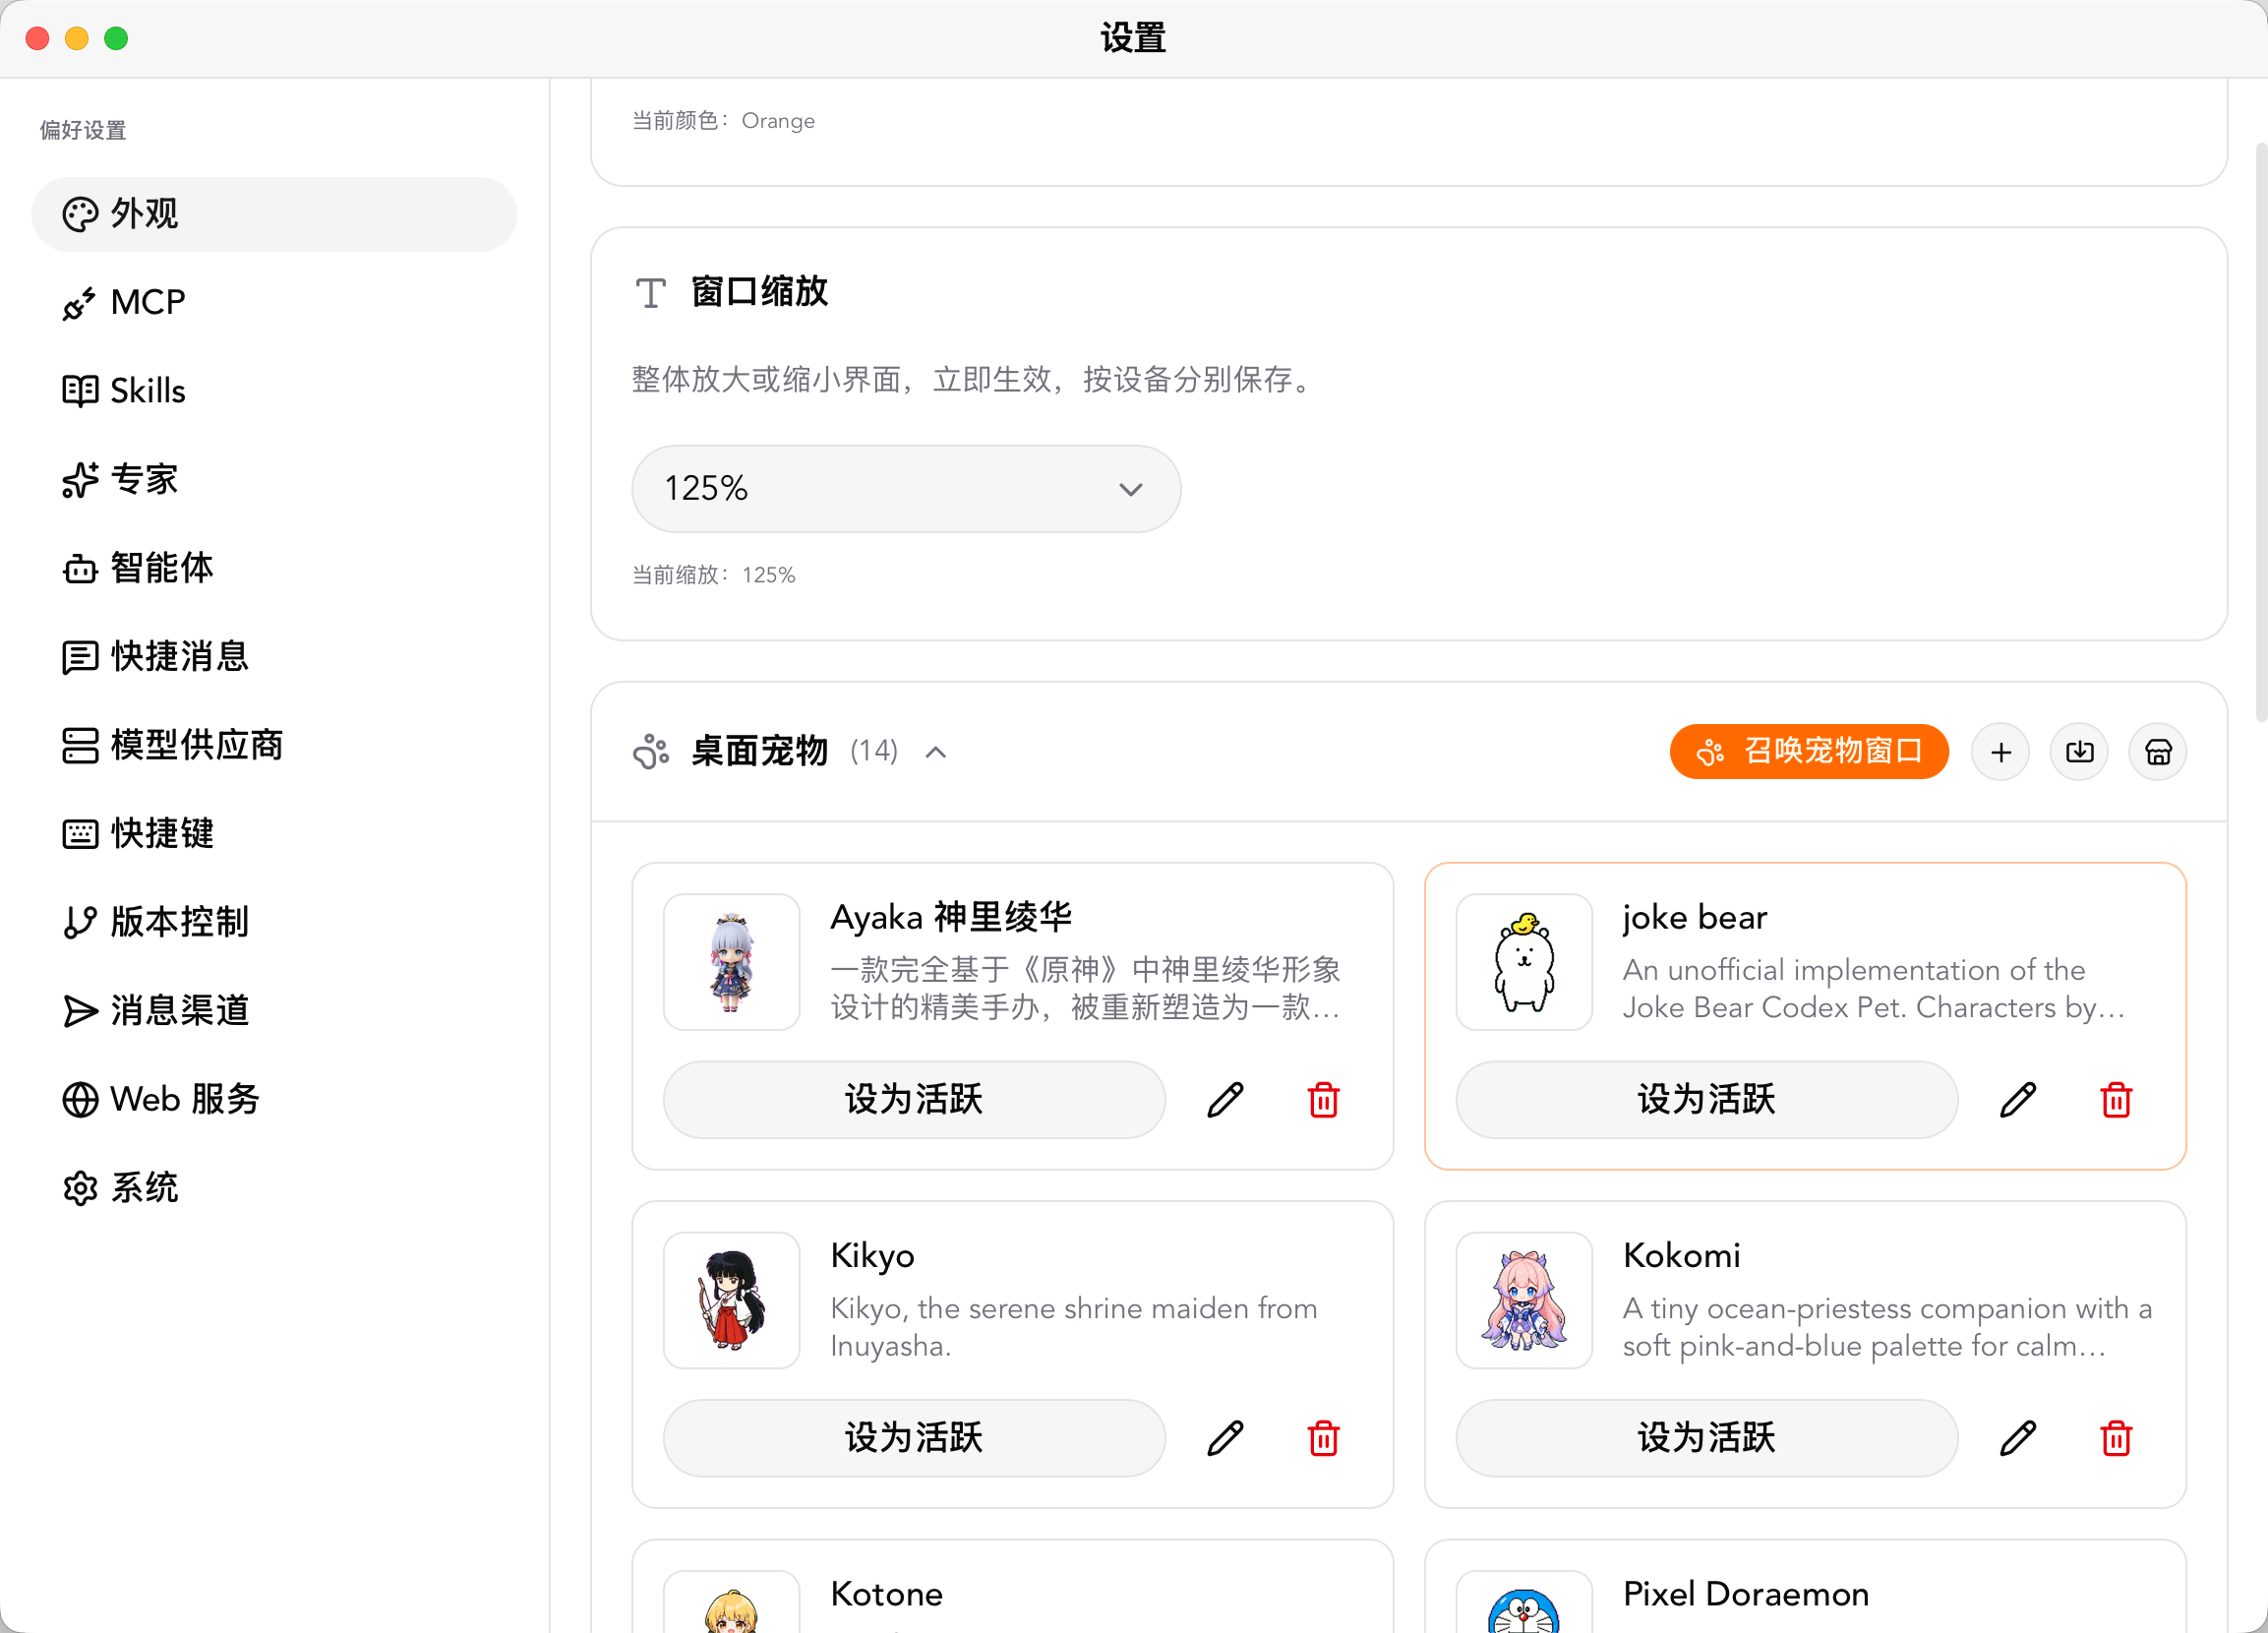This screenshot has height=1633, width=2268.
Task: Edit the Ayaka 神里绫华 pet
Action: tap(1225, 1100)
